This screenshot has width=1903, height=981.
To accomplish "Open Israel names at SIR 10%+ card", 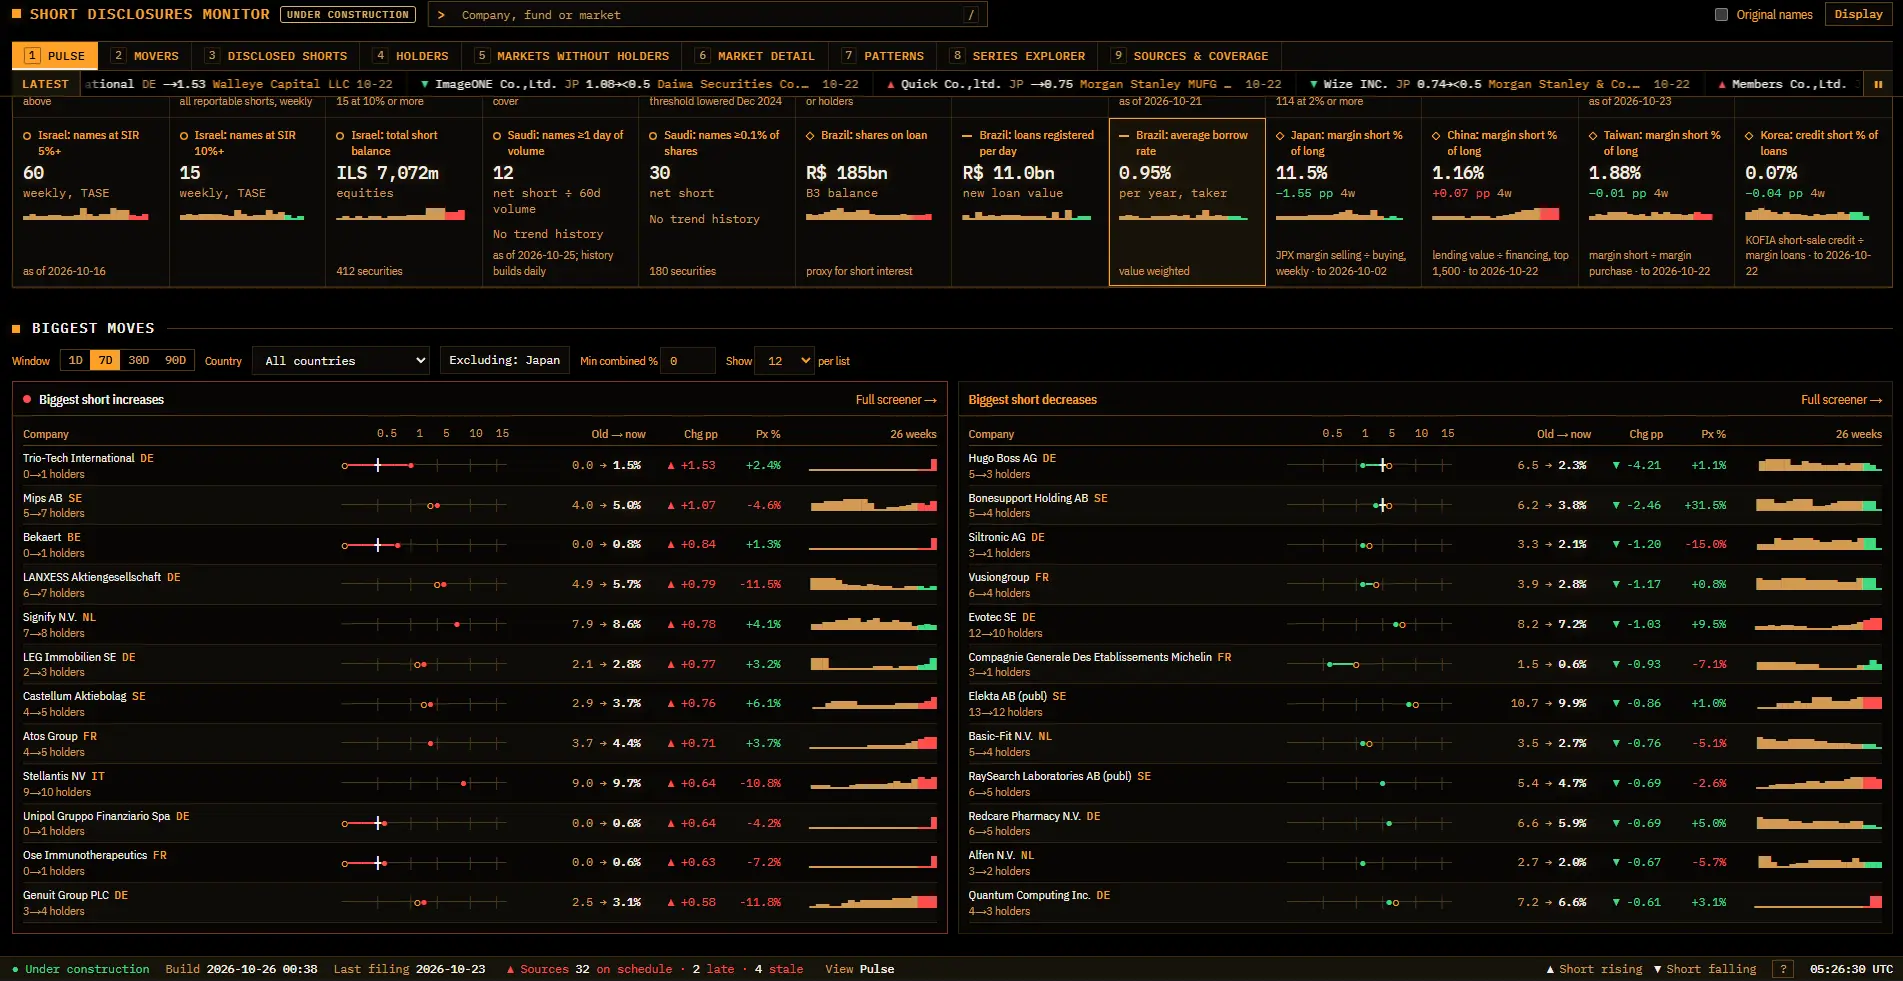I will 247,203.
